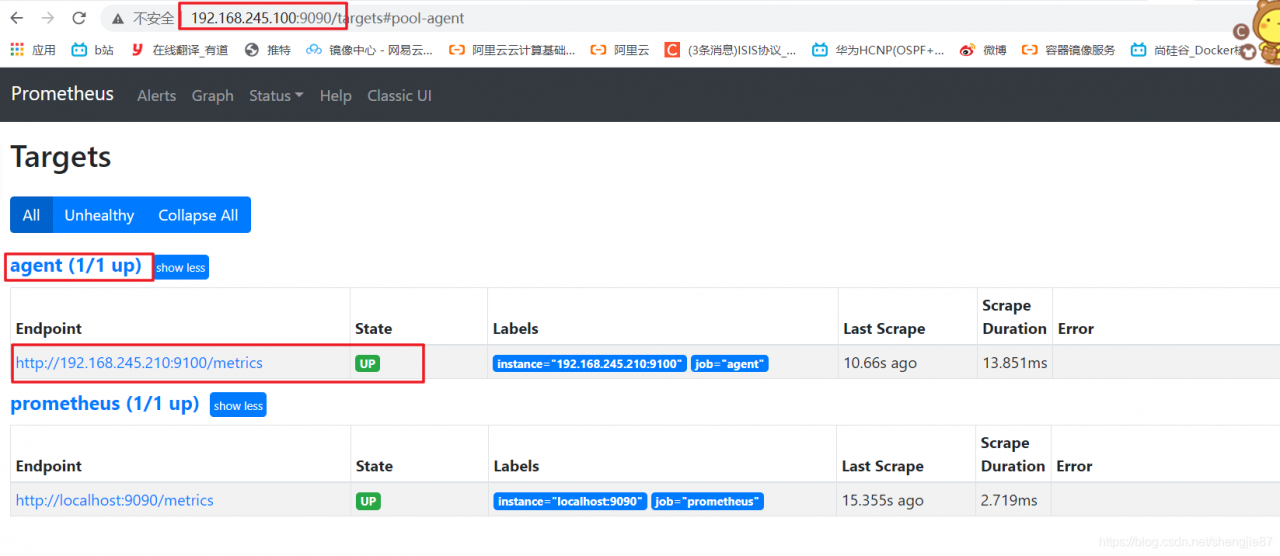Click the UP badge in prometheus row
The width and height of the screenshot is (1280, 556).
[369, 501]
